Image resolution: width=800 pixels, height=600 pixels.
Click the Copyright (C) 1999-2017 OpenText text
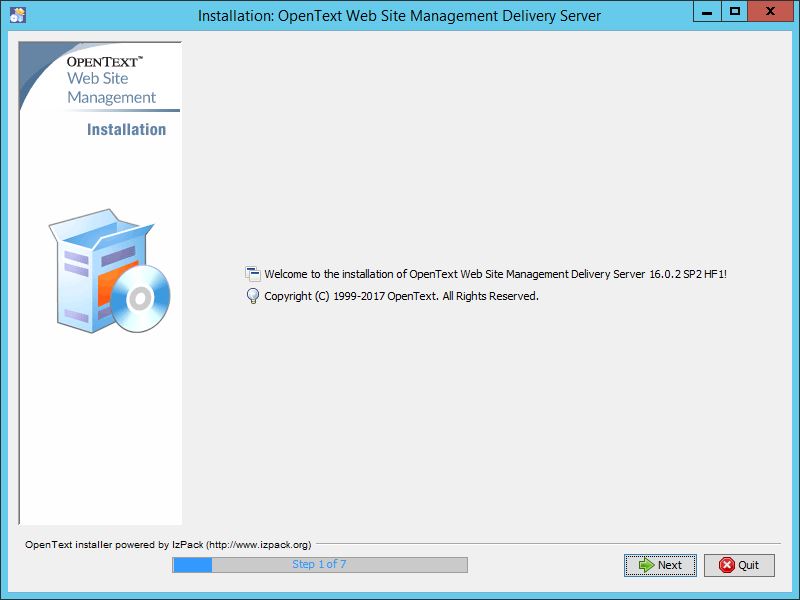[402, 296]
